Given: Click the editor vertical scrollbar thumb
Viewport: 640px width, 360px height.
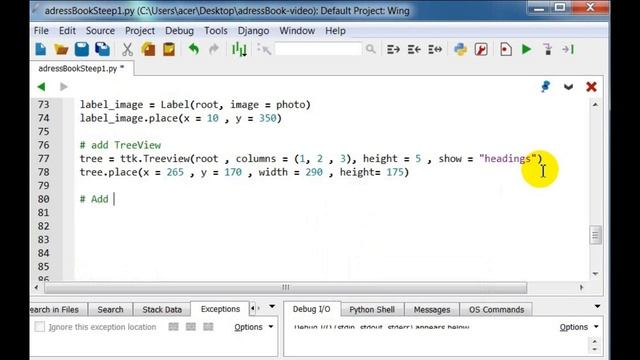Looking at the screenshot, I should pos(595,235).
